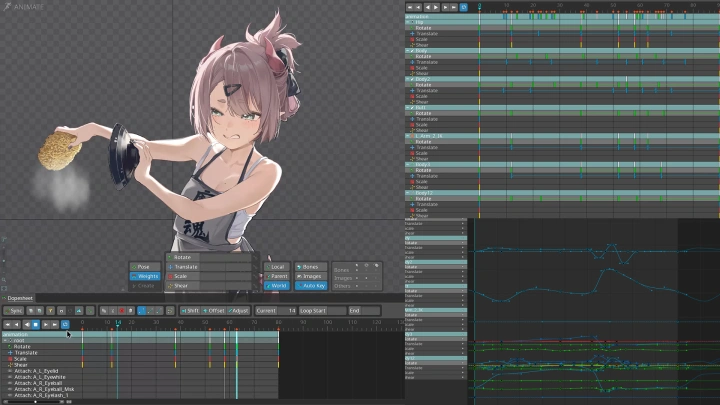
Task: Step to the previous frame in the lower dopesheet
Action: coord(17,324)
